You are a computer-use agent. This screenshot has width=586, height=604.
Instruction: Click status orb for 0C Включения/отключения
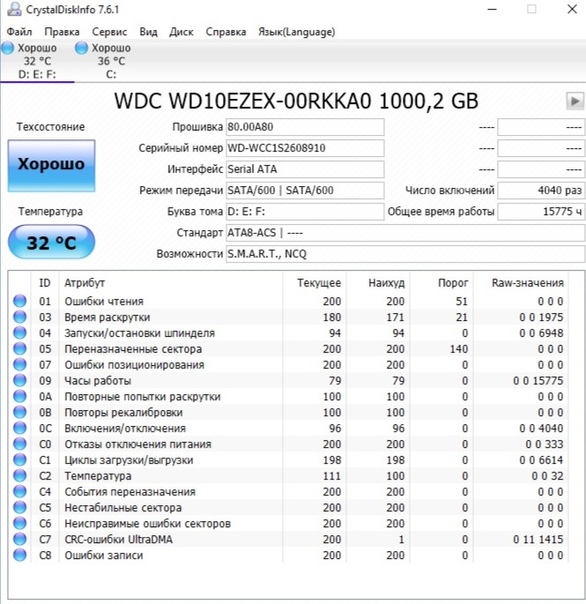click(20, 428)
